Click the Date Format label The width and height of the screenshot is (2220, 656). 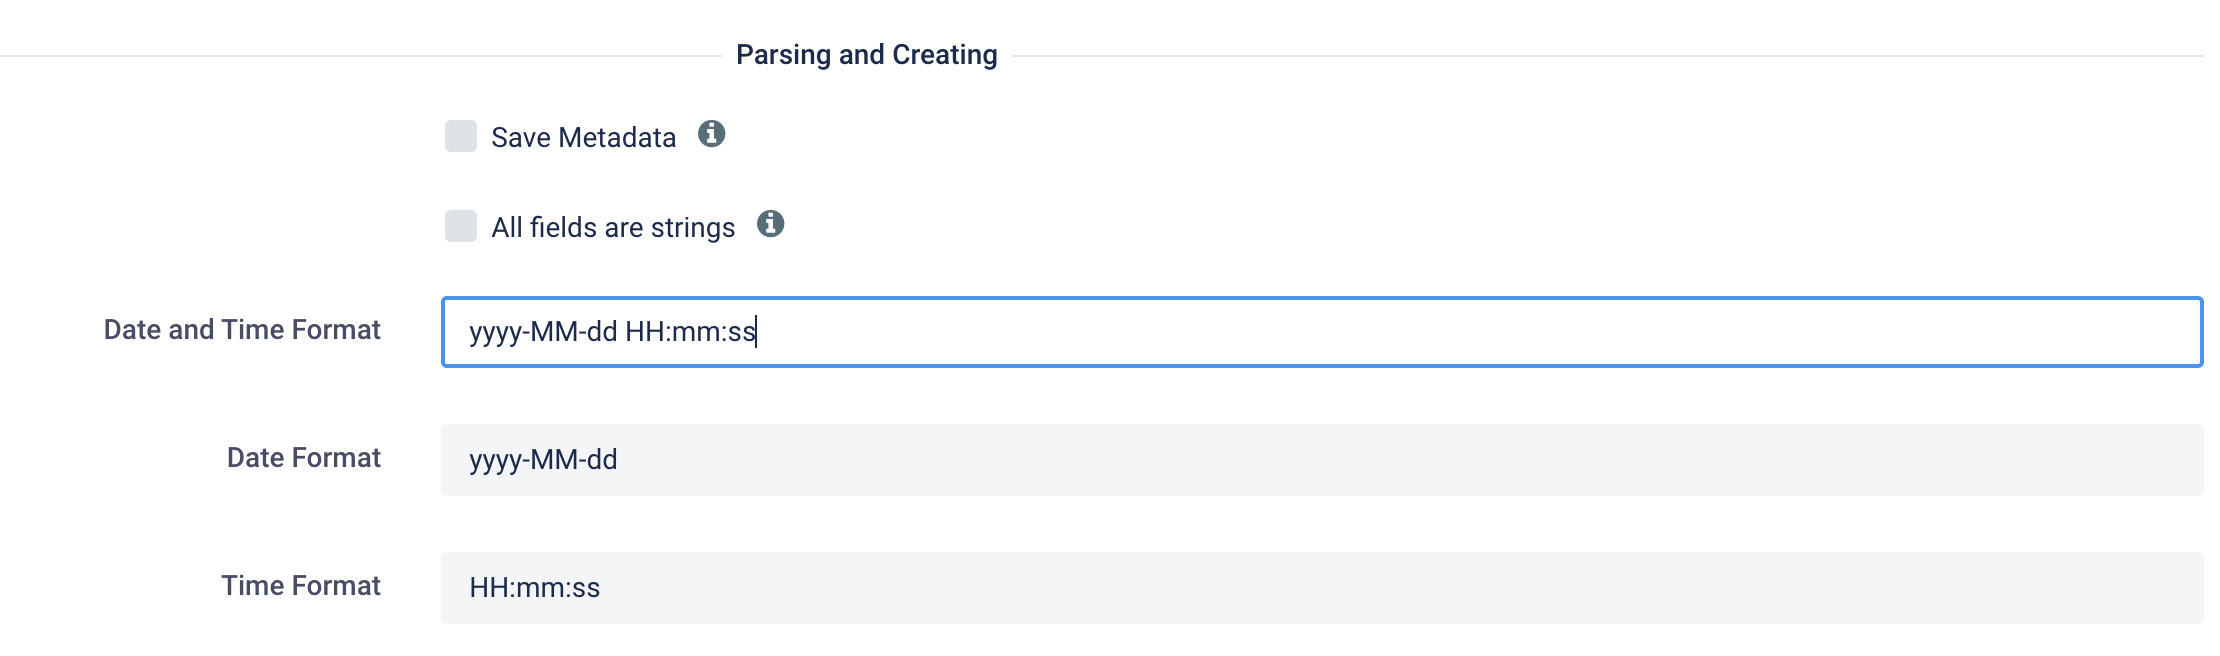304,458
